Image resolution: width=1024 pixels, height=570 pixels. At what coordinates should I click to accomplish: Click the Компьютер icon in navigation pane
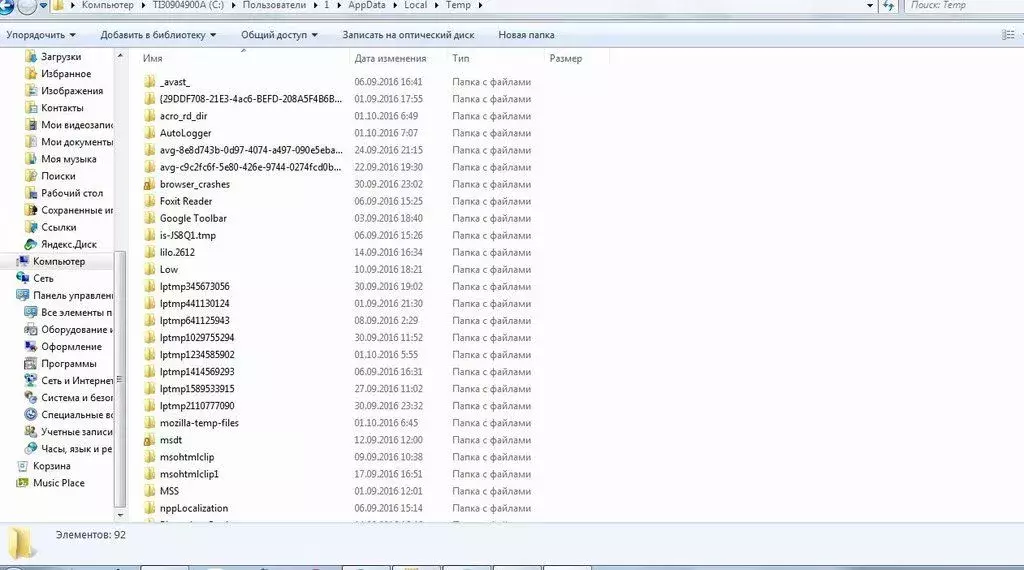(x=23, y=261)
